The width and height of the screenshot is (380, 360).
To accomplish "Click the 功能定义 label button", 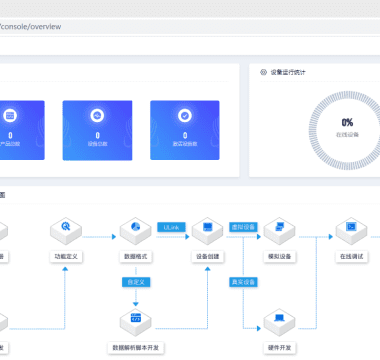I will coord(66,256).
